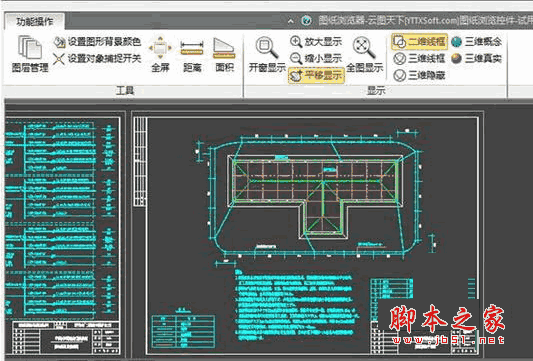Click the T-shaped building plan drawing

click(x=314, y=197)
